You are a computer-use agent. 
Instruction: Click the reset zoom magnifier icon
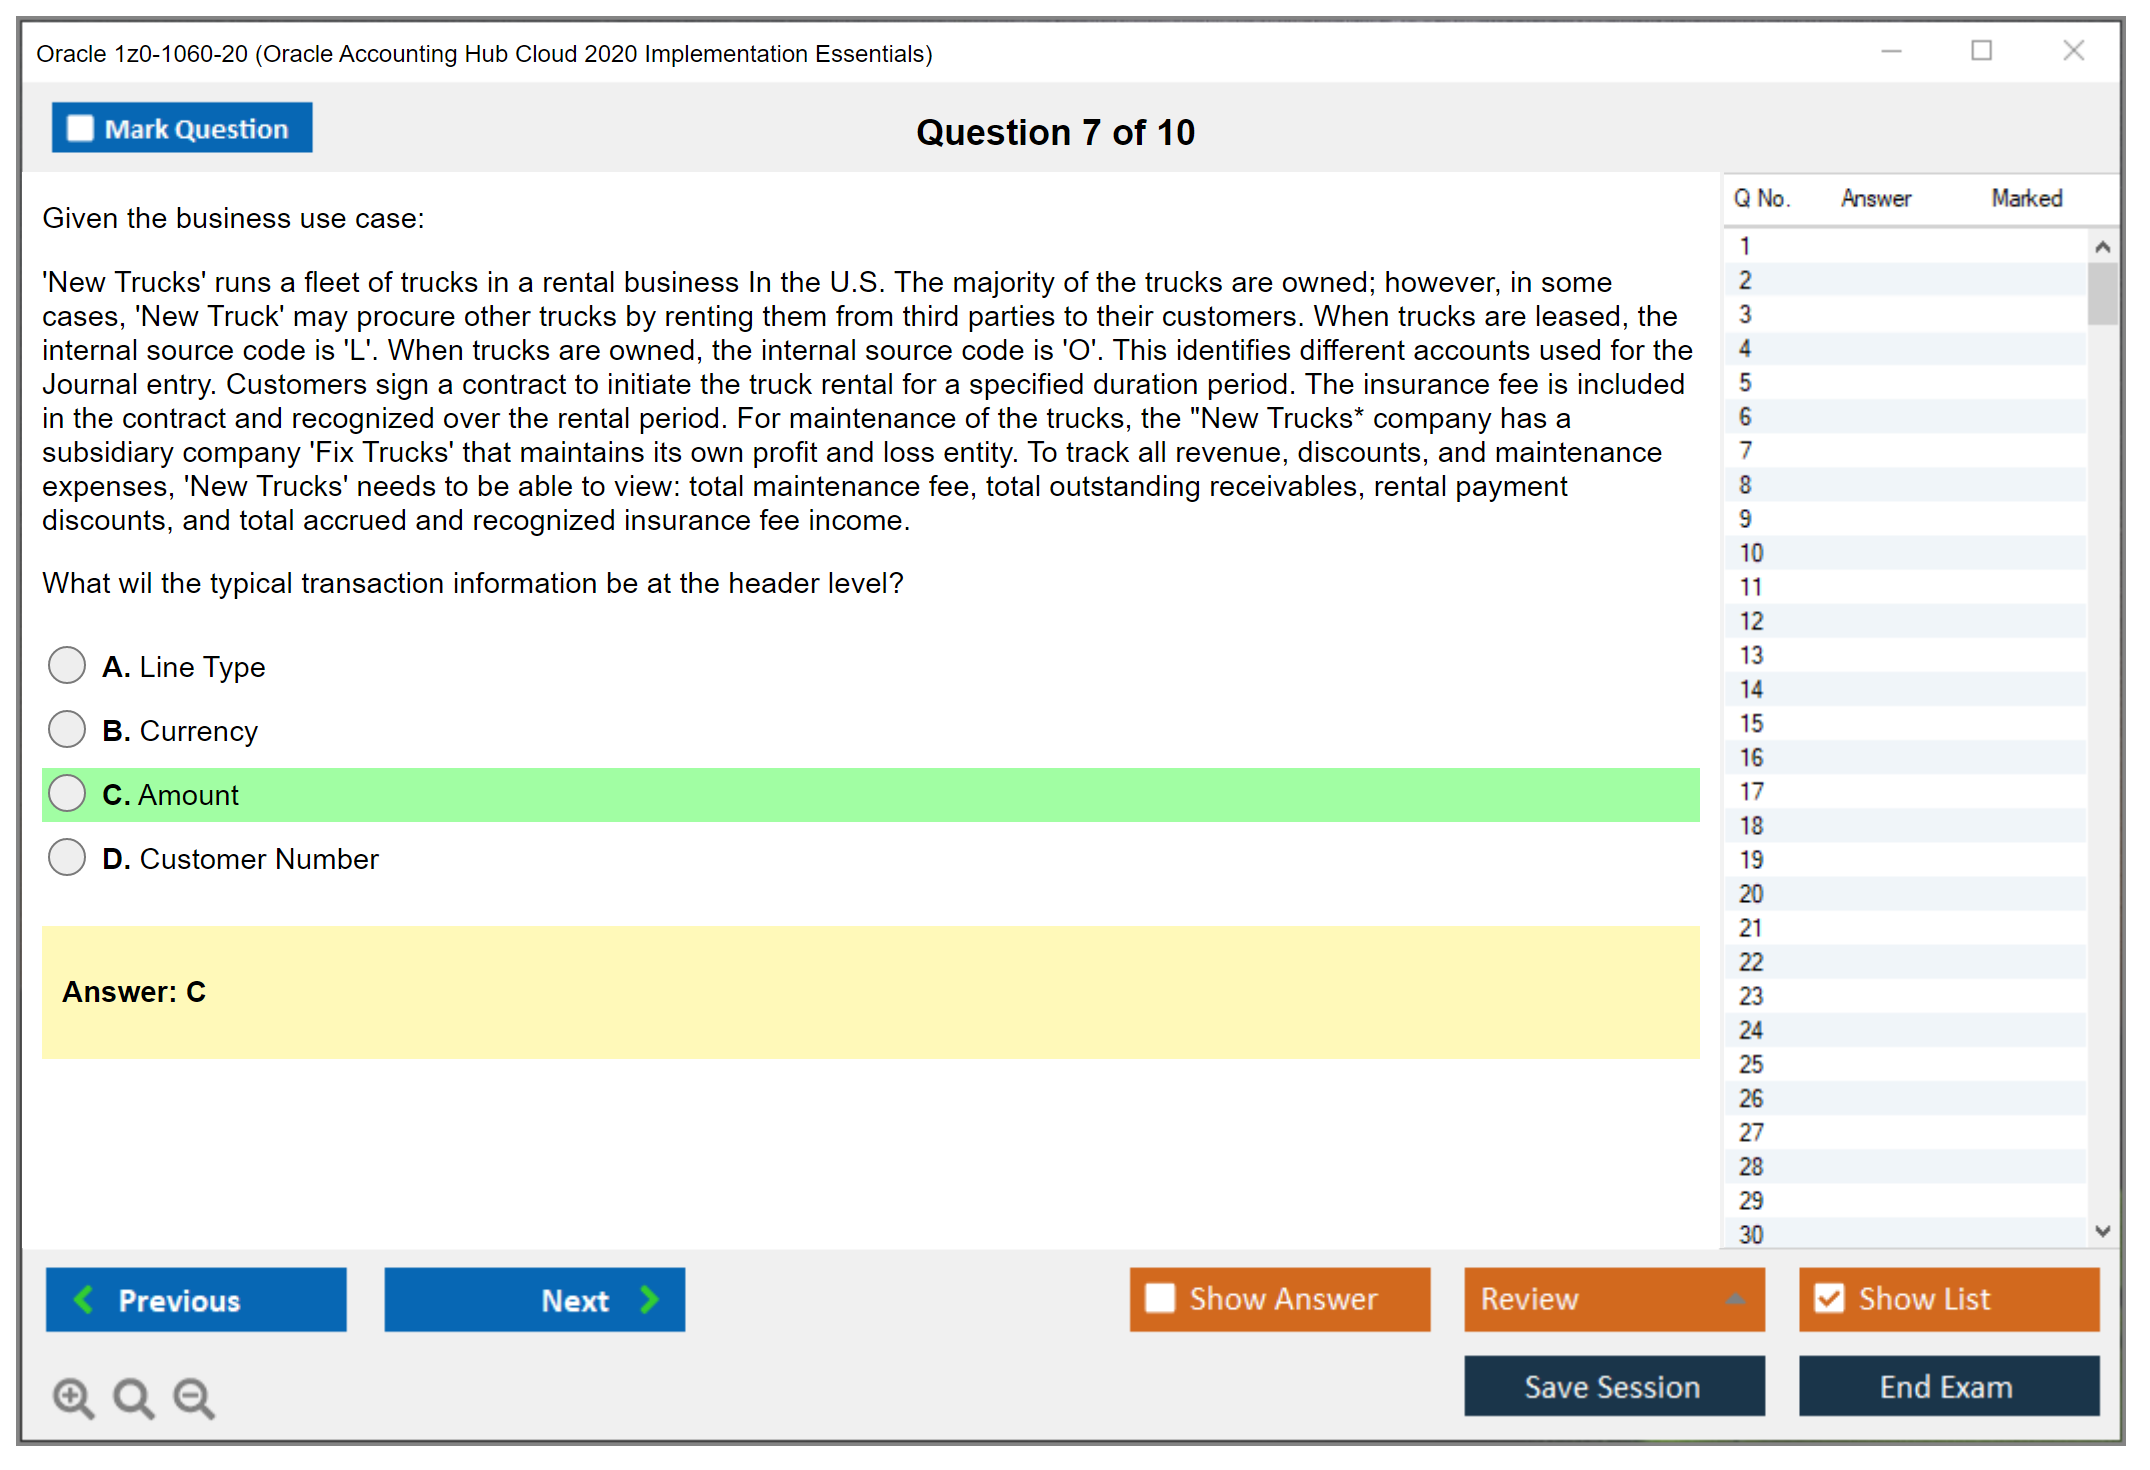click(133, 1397)
